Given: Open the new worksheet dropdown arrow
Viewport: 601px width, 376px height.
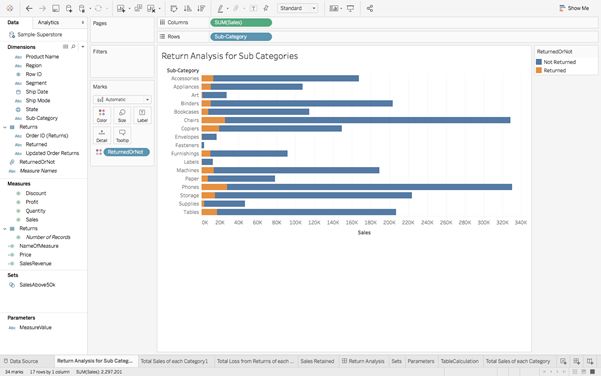Looking at the screenshot, I should tap(129, 8).
